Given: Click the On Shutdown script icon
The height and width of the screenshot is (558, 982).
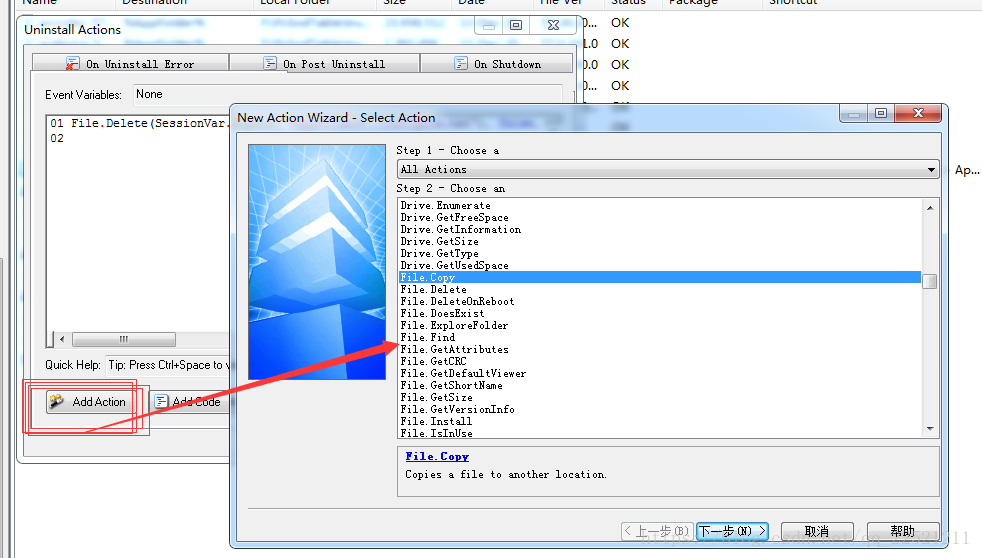Looking at the screenshot, I should (x=461, y=63).
